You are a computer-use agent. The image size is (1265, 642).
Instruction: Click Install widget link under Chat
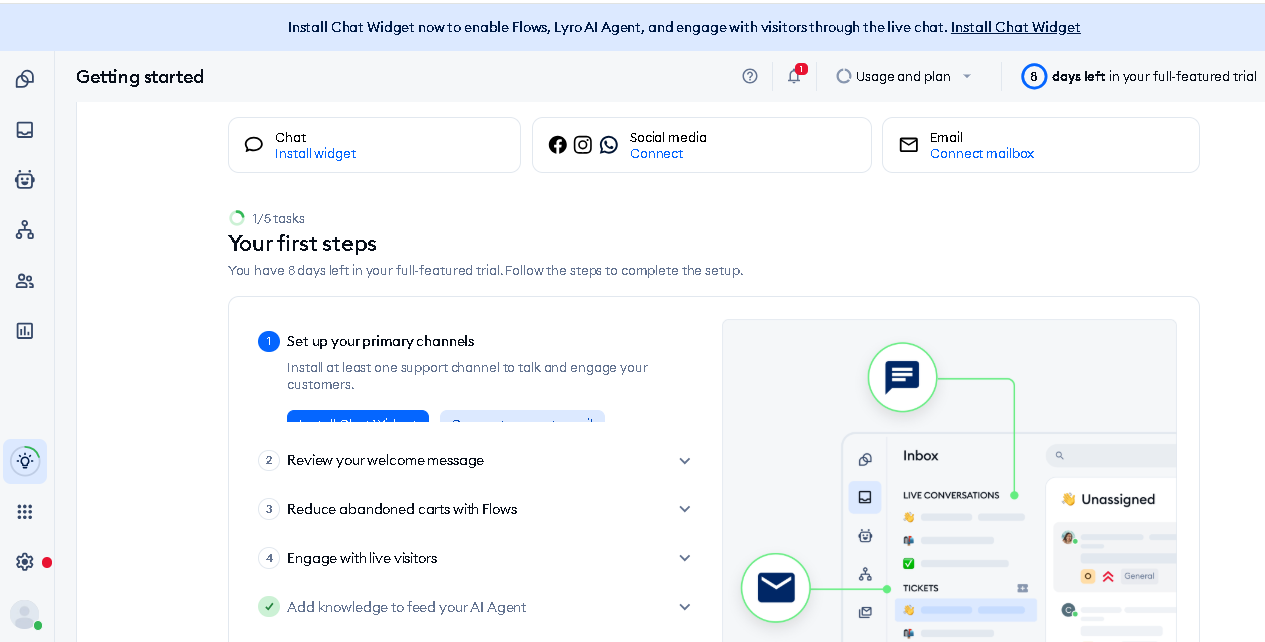pos(315,153)
